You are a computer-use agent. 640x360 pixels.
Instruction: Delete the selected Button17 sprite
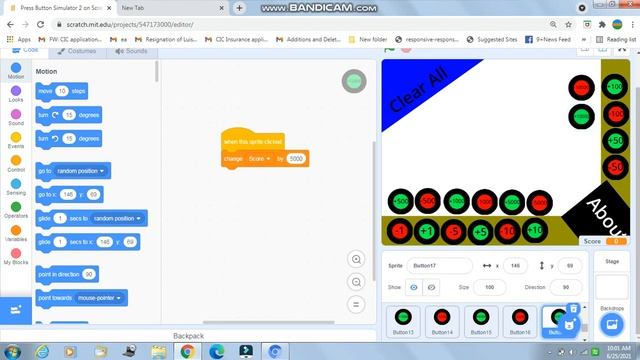(x=573, y=308)
